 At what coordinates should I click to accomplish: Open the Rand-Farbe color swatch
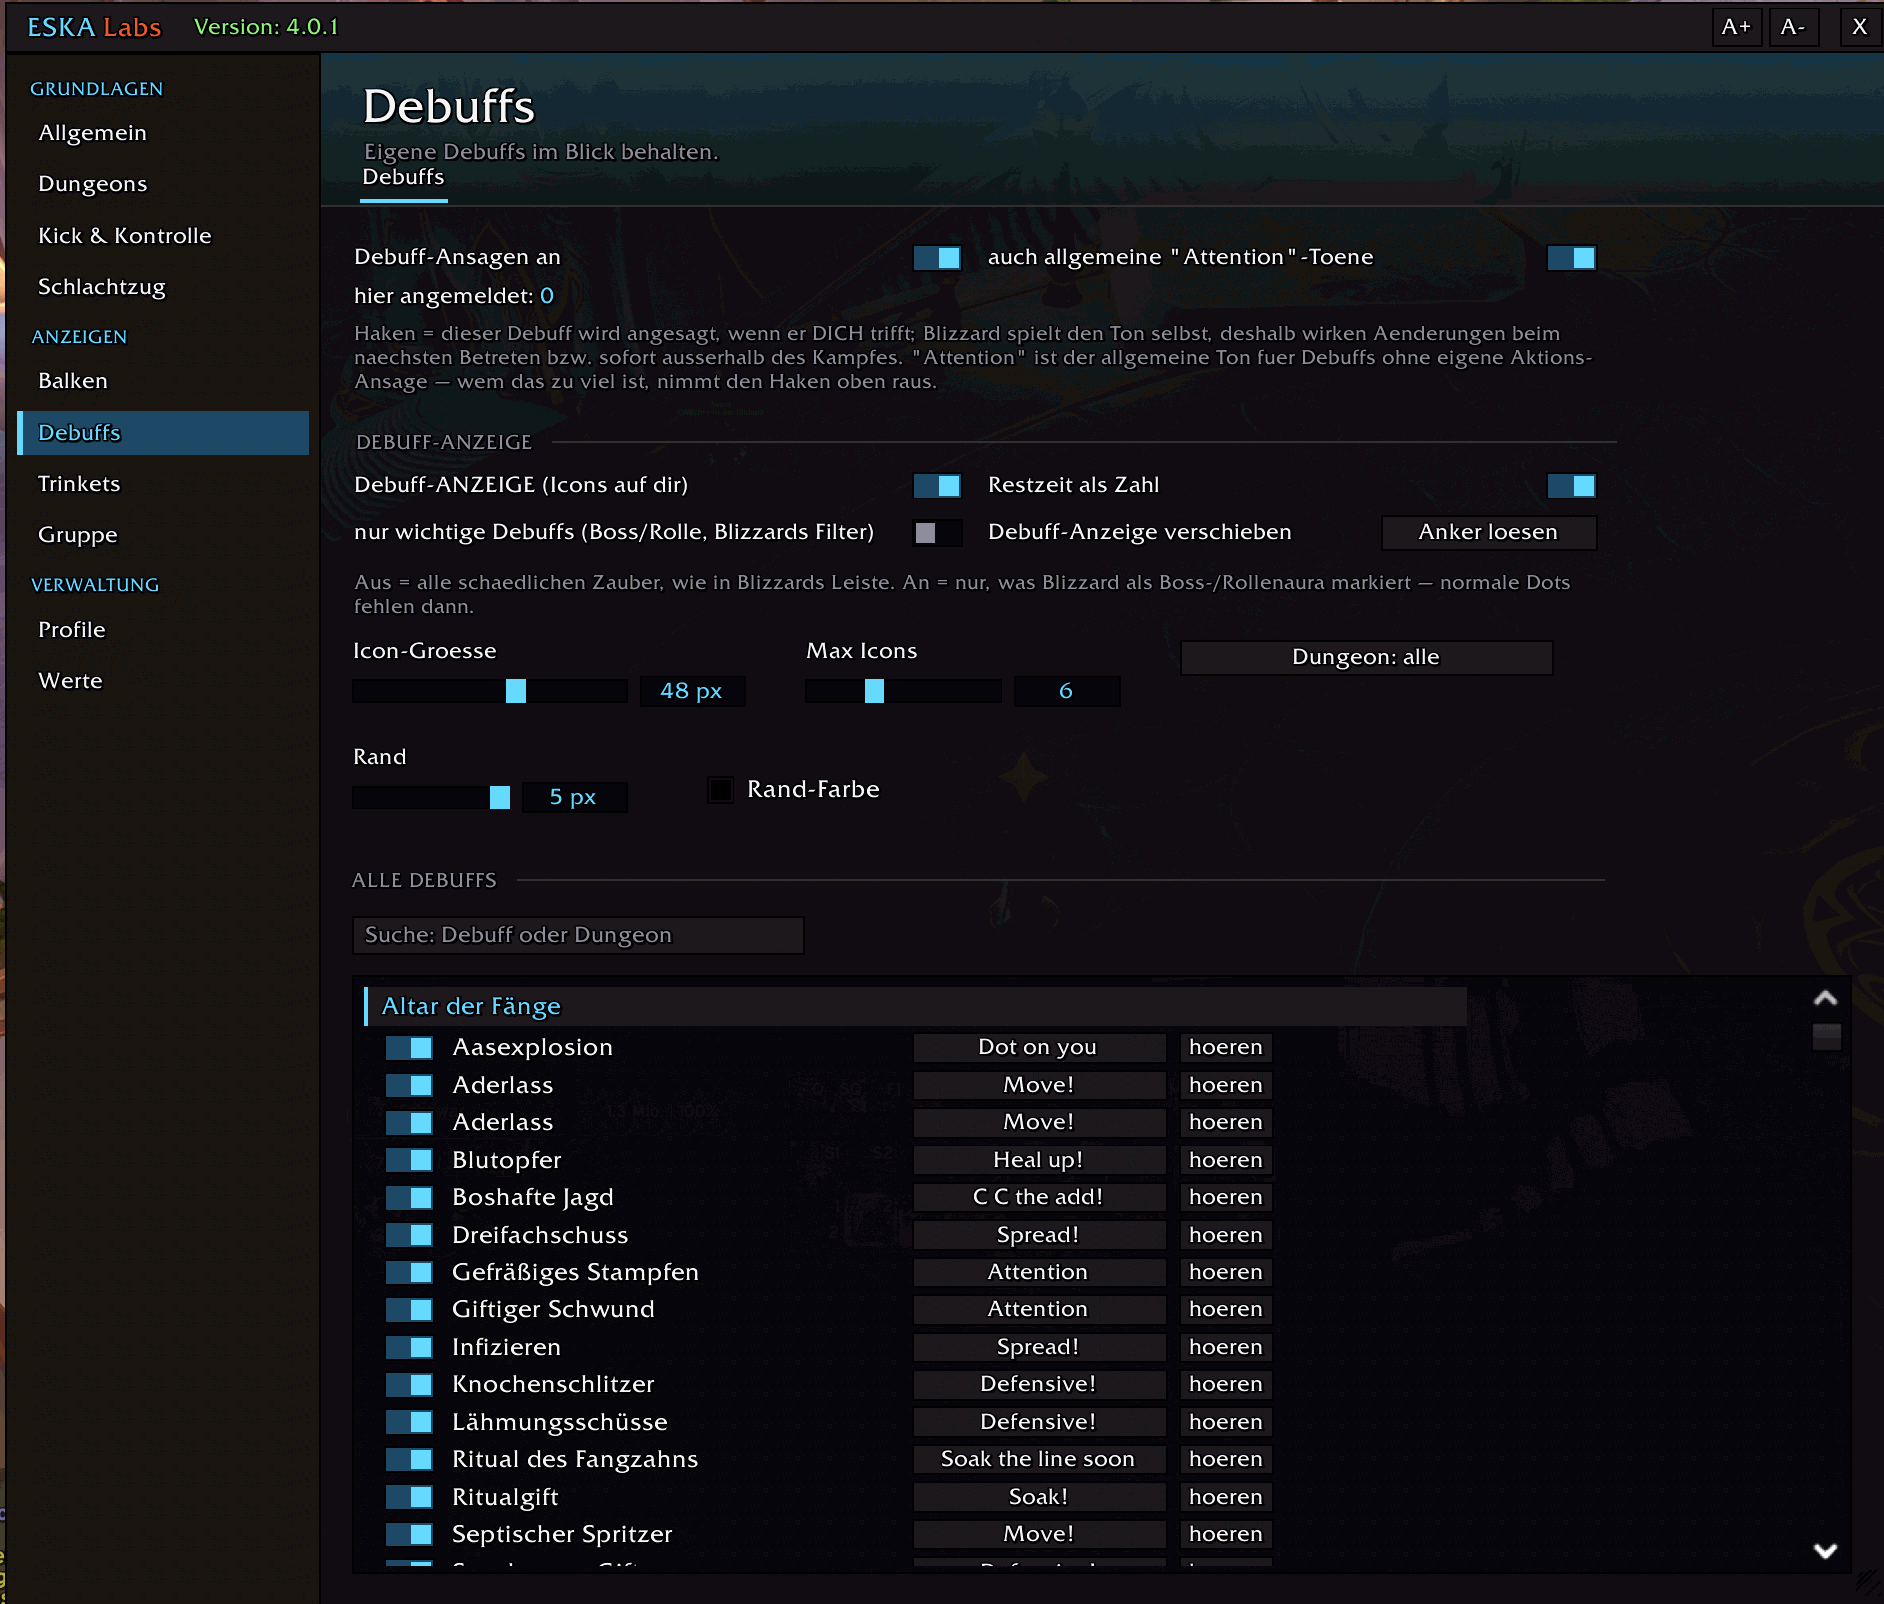point(720,790)
